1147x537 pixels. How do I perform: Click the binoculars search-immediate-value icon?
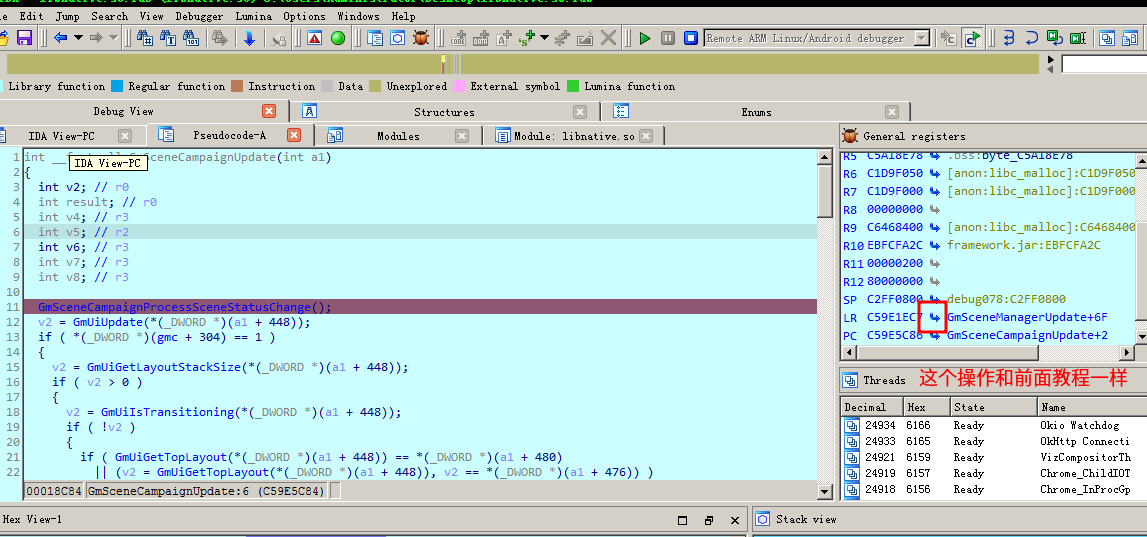(144, 38)
